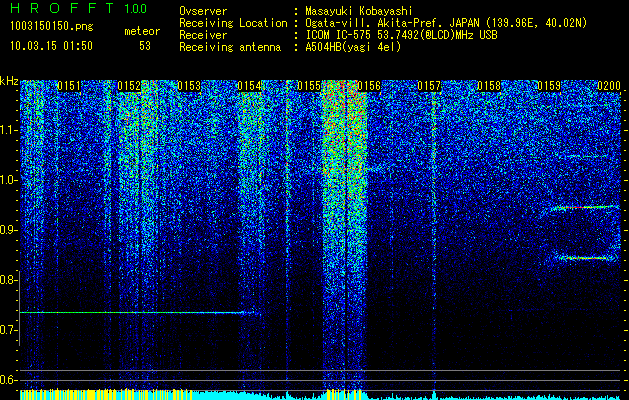Click the 0154 time marker
Viewport: 629px width, 400px height.
(x=249, y=86)
